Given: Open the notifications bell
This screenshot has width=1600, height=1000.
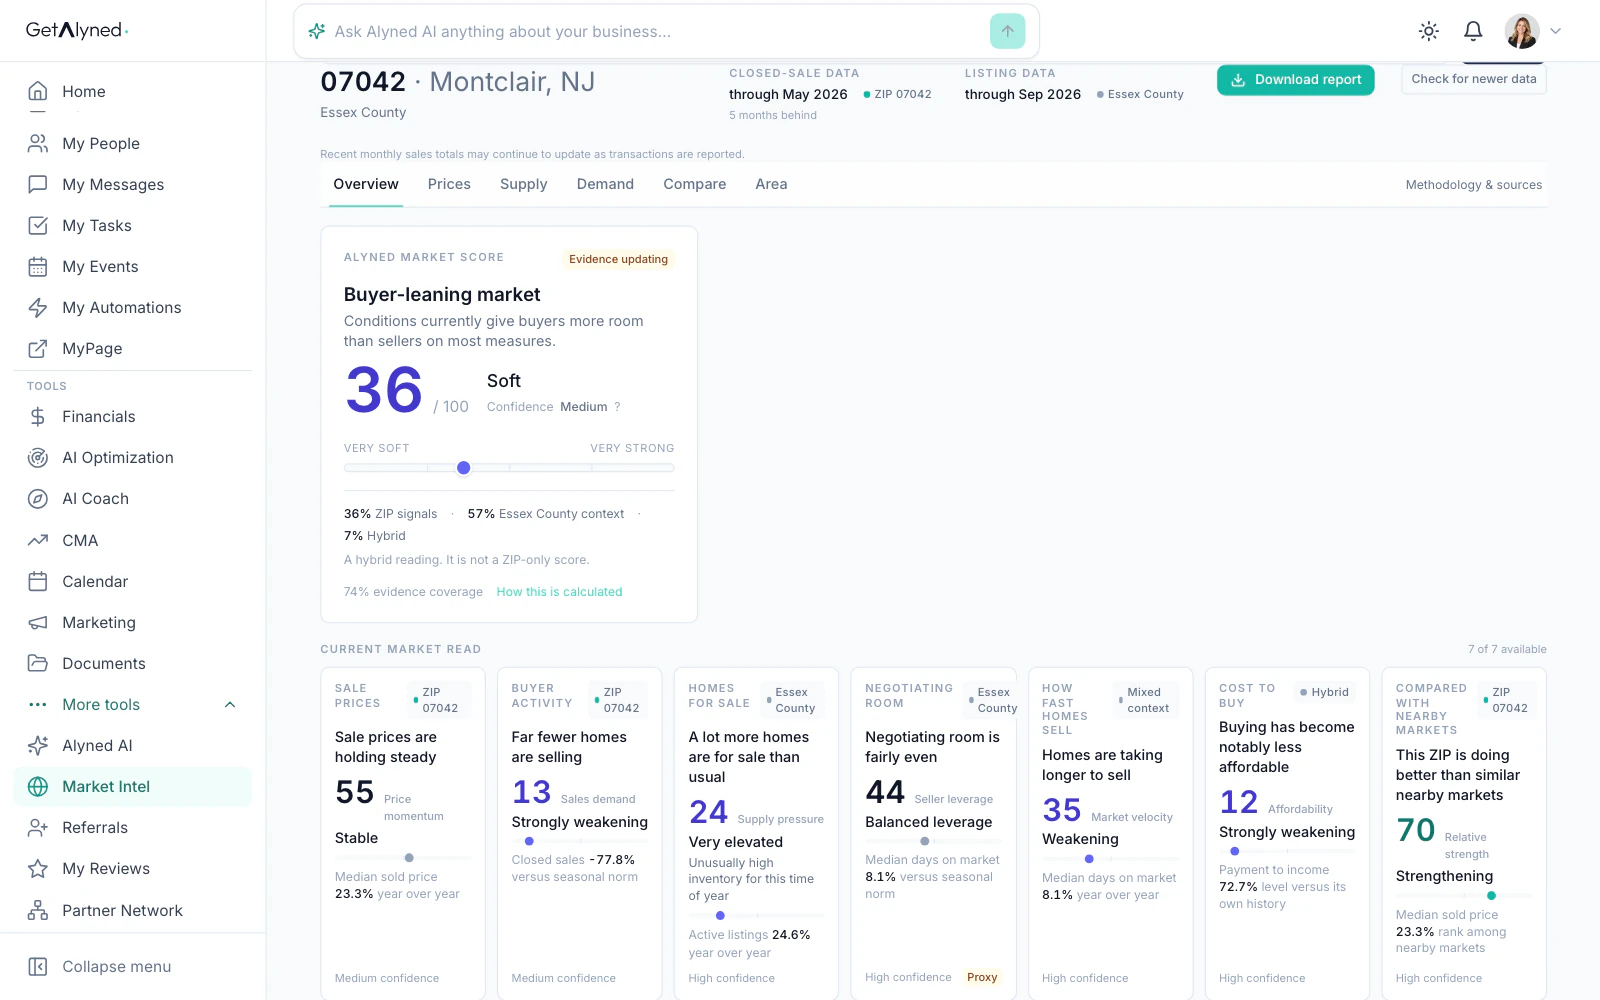Looking at the screenshot, I should [x=1473, y=31].
